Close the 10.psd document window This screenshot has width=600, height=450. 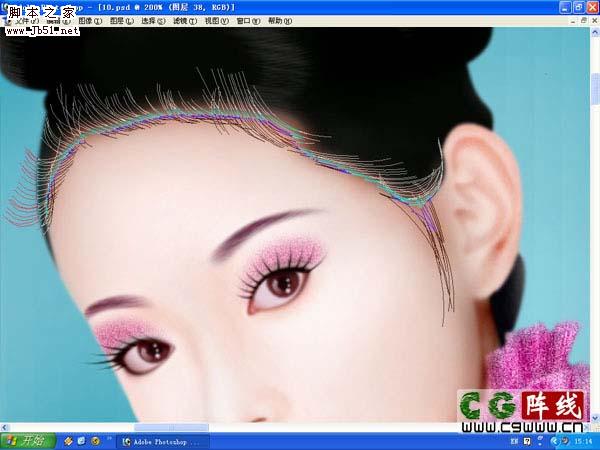[594, 21]
